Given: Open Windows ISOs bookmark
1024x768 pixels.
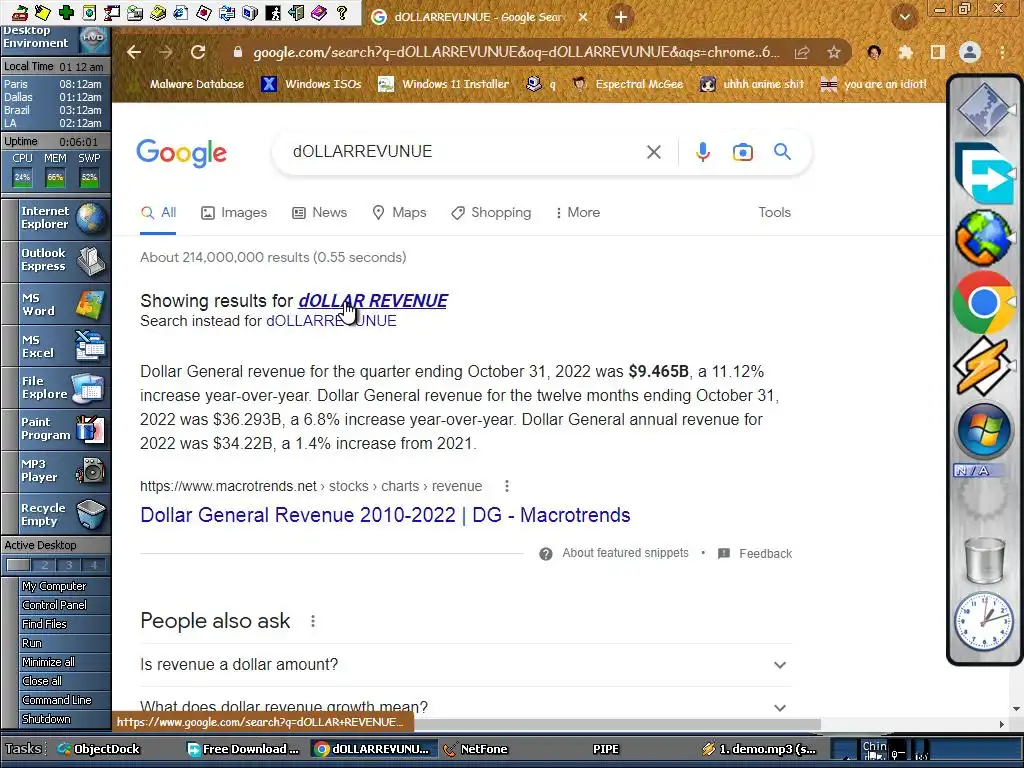Looking at the screenshot, I should point(312,84).
